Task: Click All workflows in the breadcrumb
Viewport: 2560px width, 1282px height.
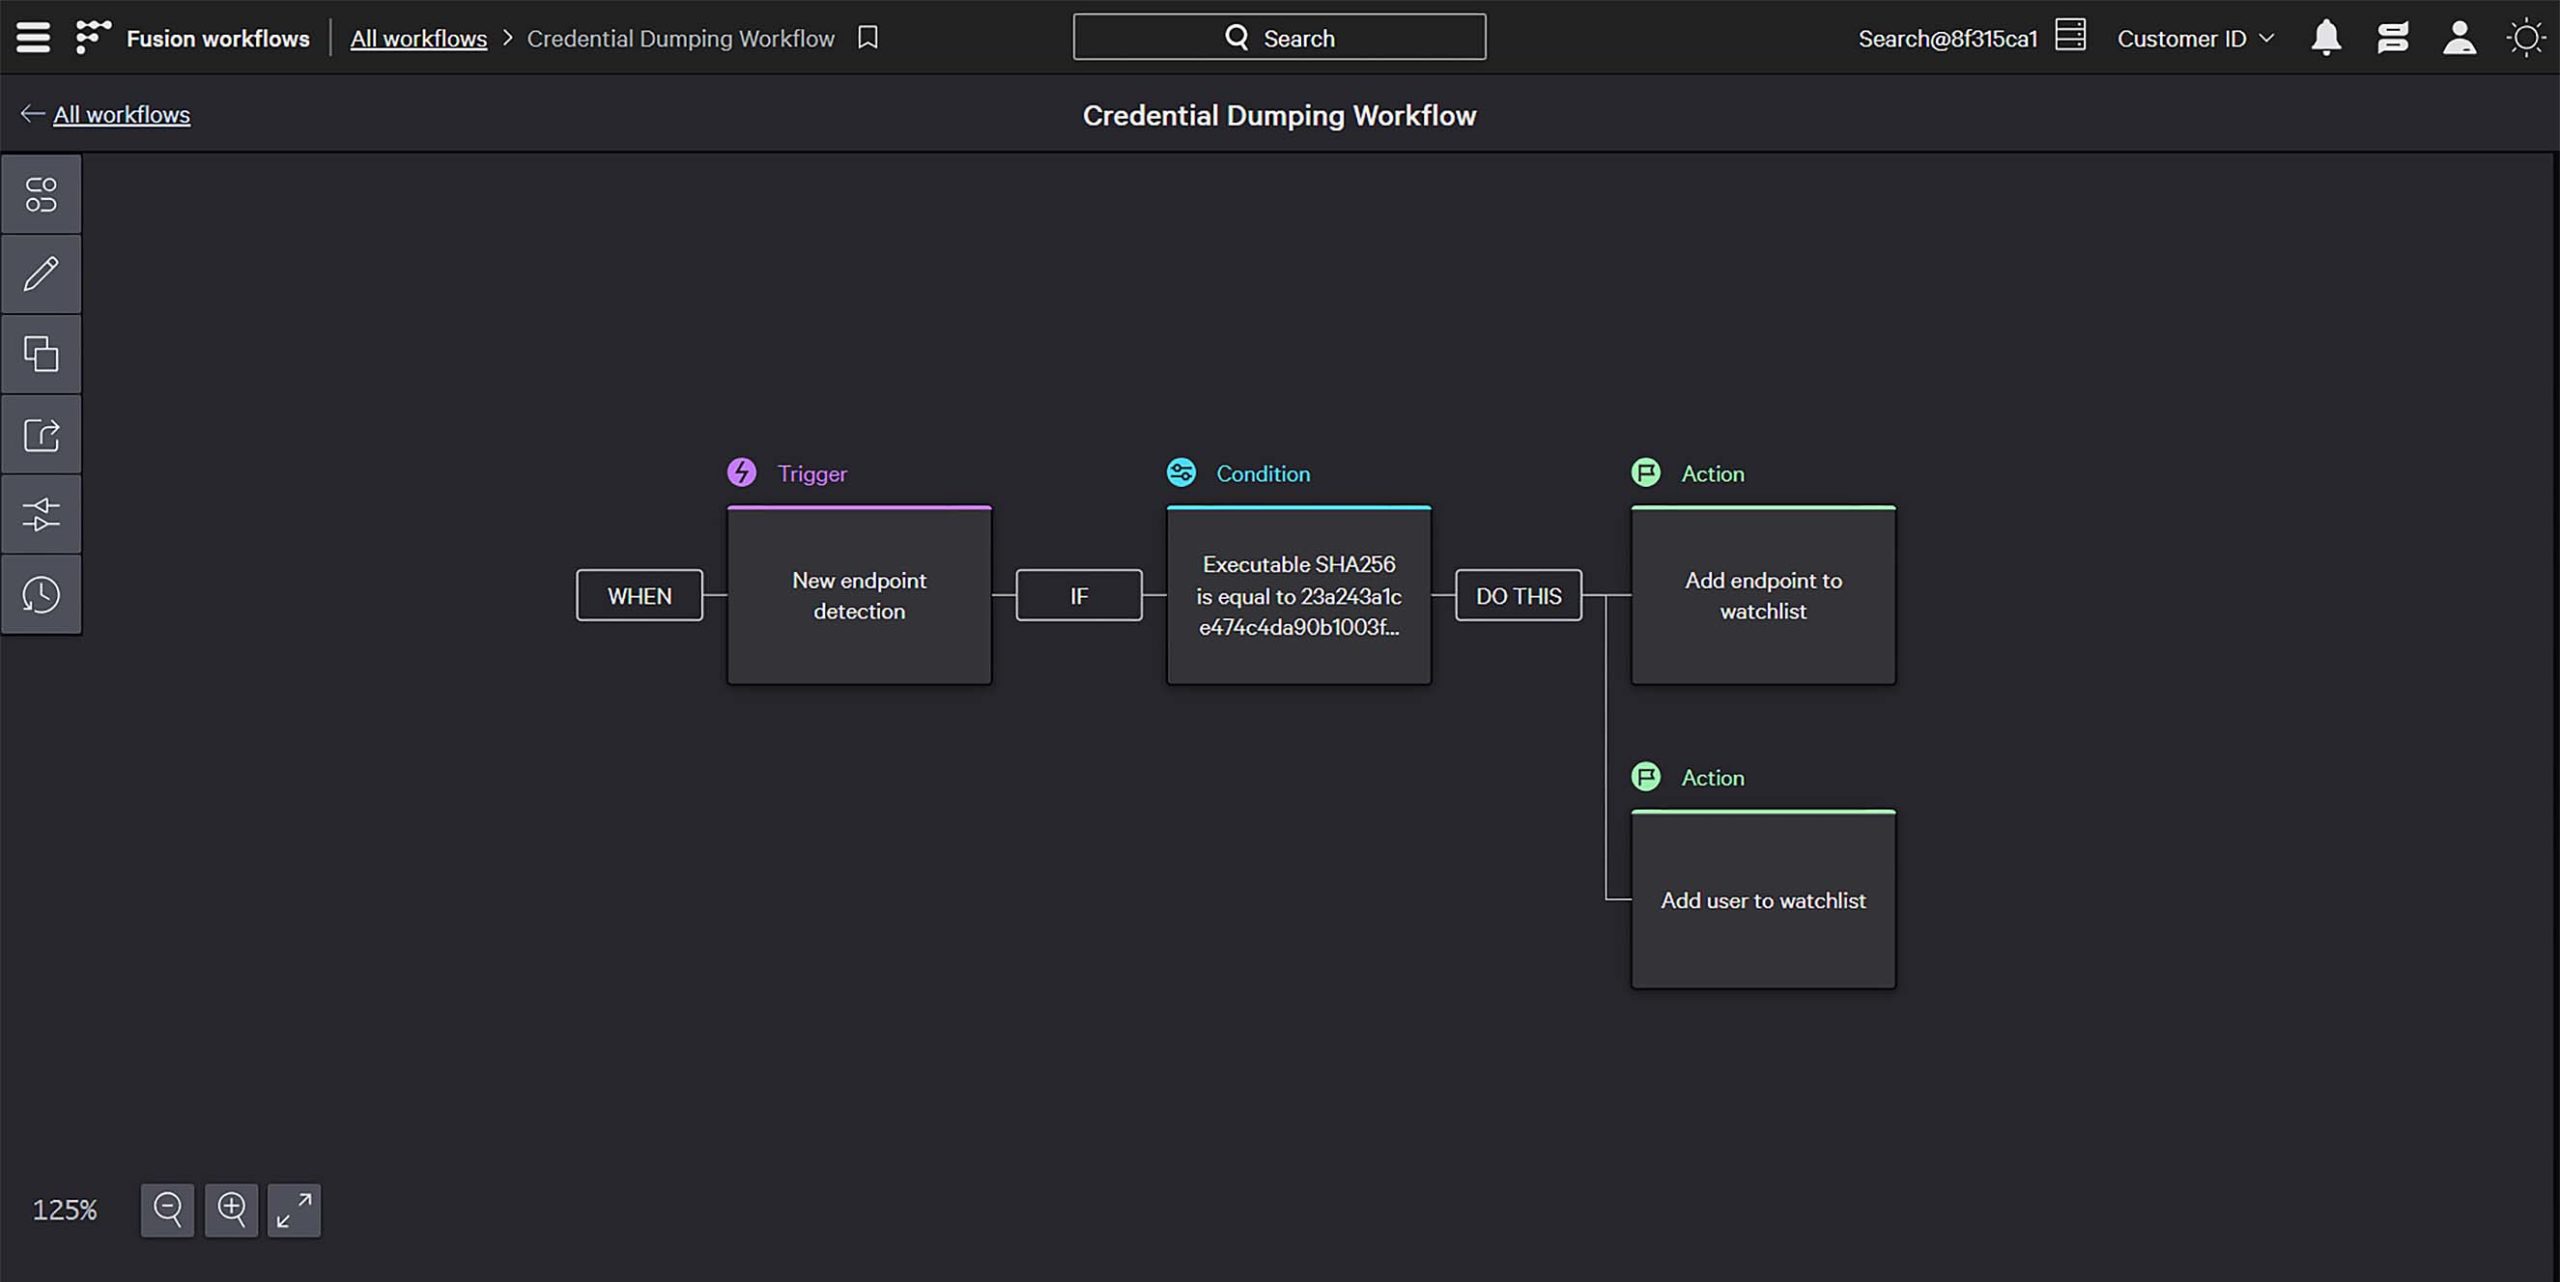Action: tap(418, 38)
